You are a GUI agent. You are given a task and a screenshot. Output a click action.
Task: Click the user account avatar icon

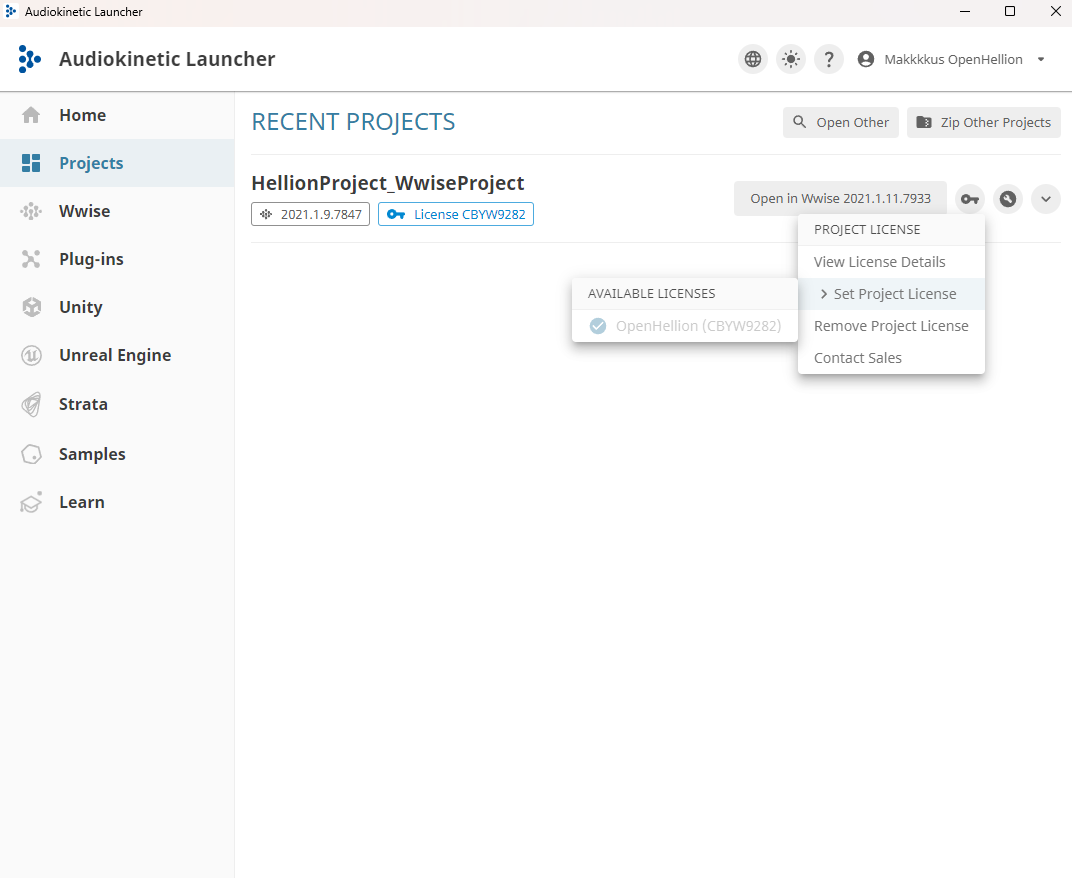866,59
